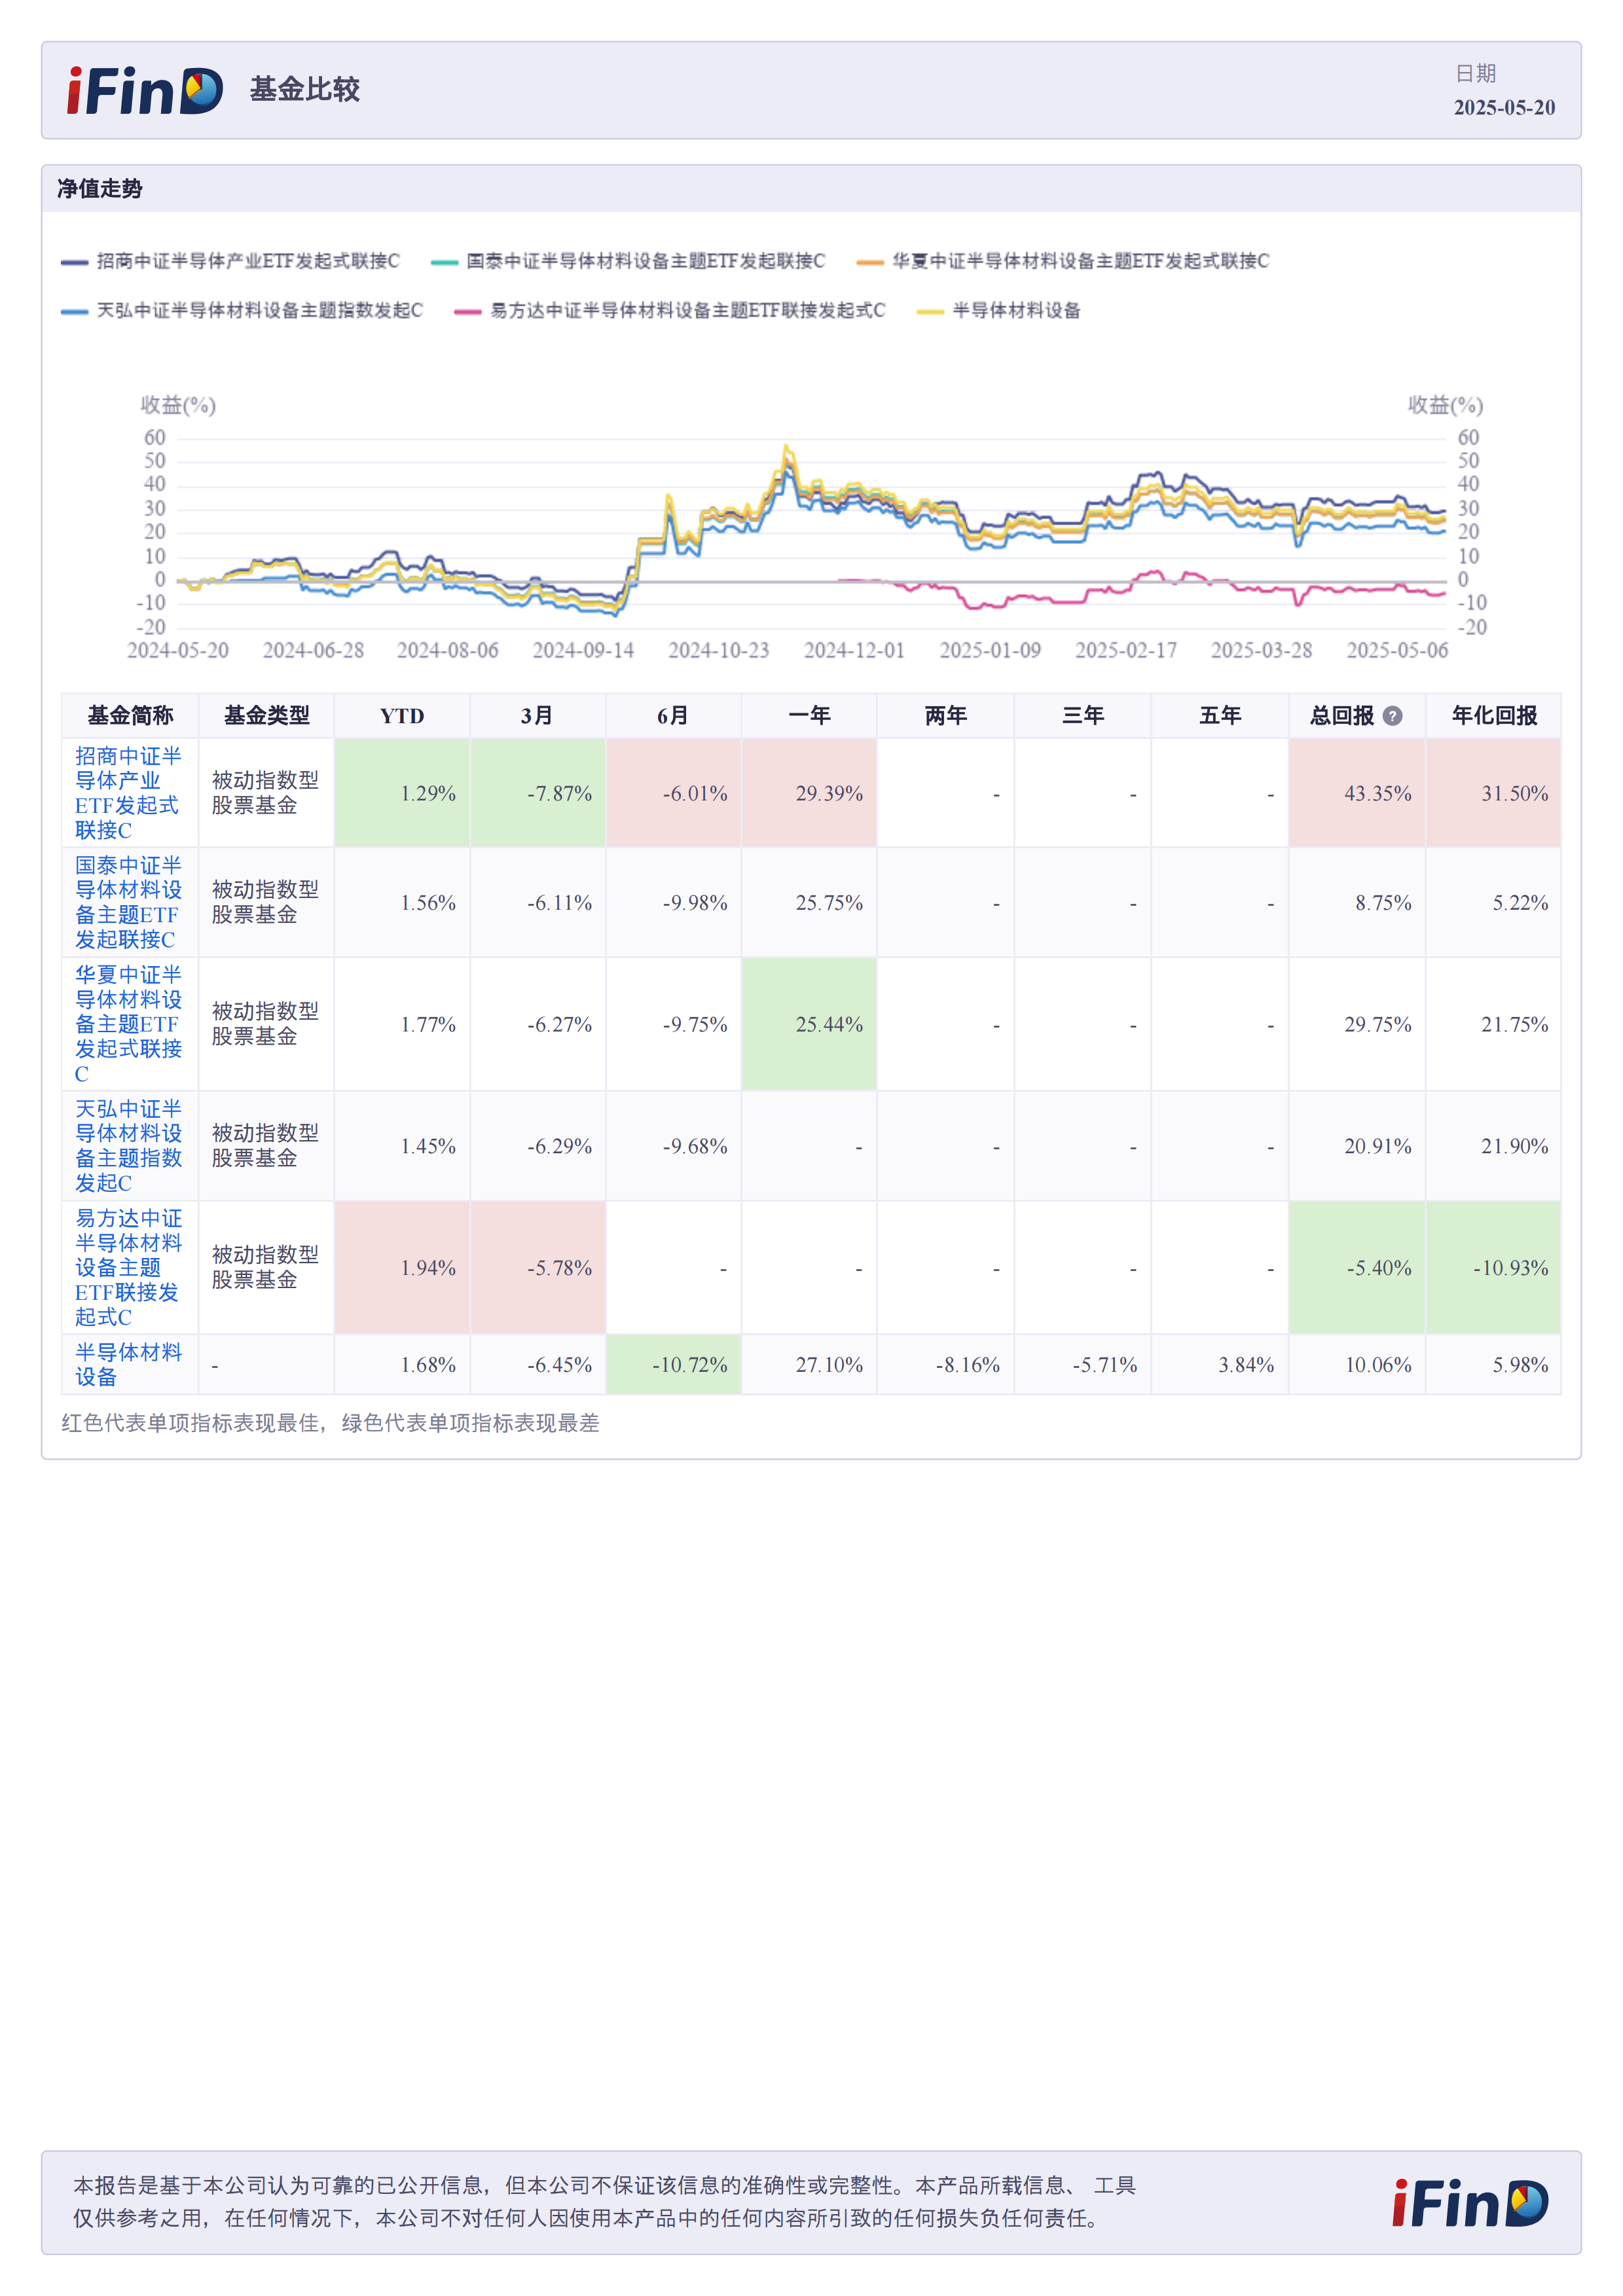
Task: Click the help icon beside 总回报
Action: click(1392, 716)
